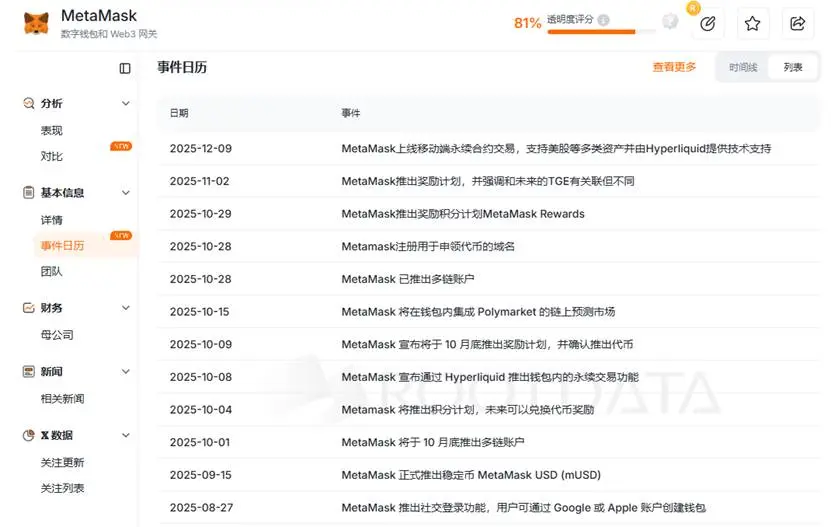
Task: Click the share icon button
Action: click(798, 24)
